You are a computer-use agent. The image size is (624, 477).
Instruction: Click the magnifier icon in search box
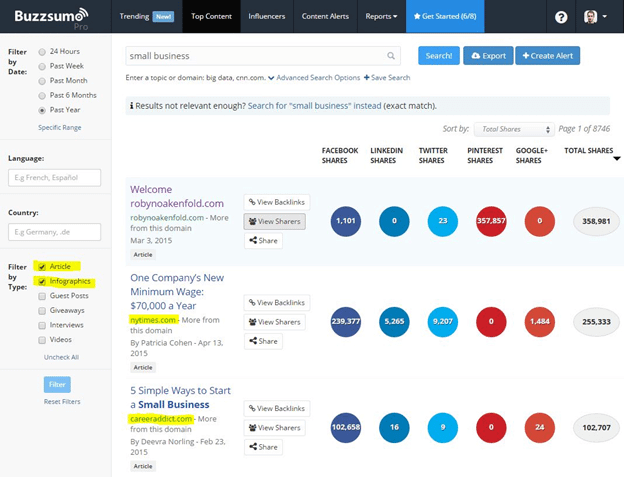pyautogui.click(x=391, y=56)
